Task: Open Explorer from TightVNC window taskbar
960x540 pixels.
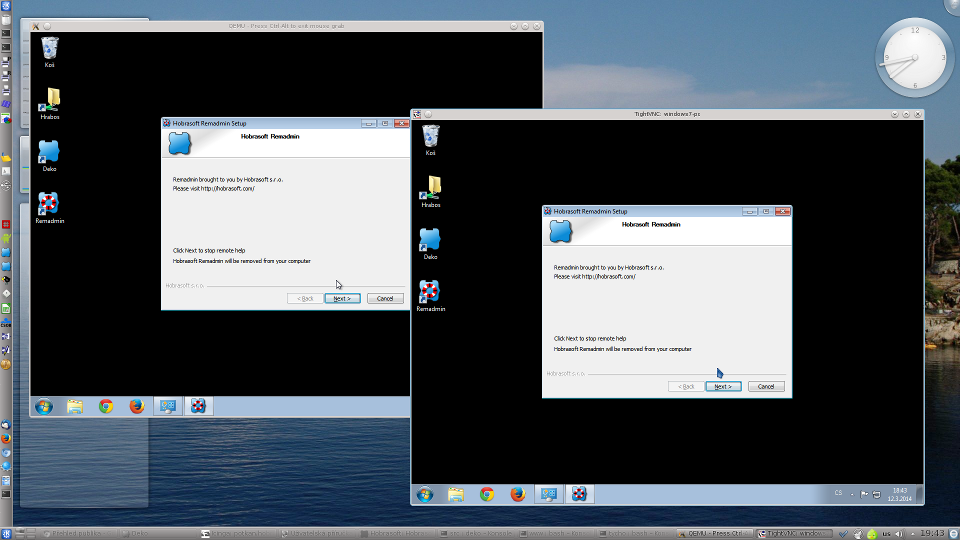Action: tap(456, 494)
